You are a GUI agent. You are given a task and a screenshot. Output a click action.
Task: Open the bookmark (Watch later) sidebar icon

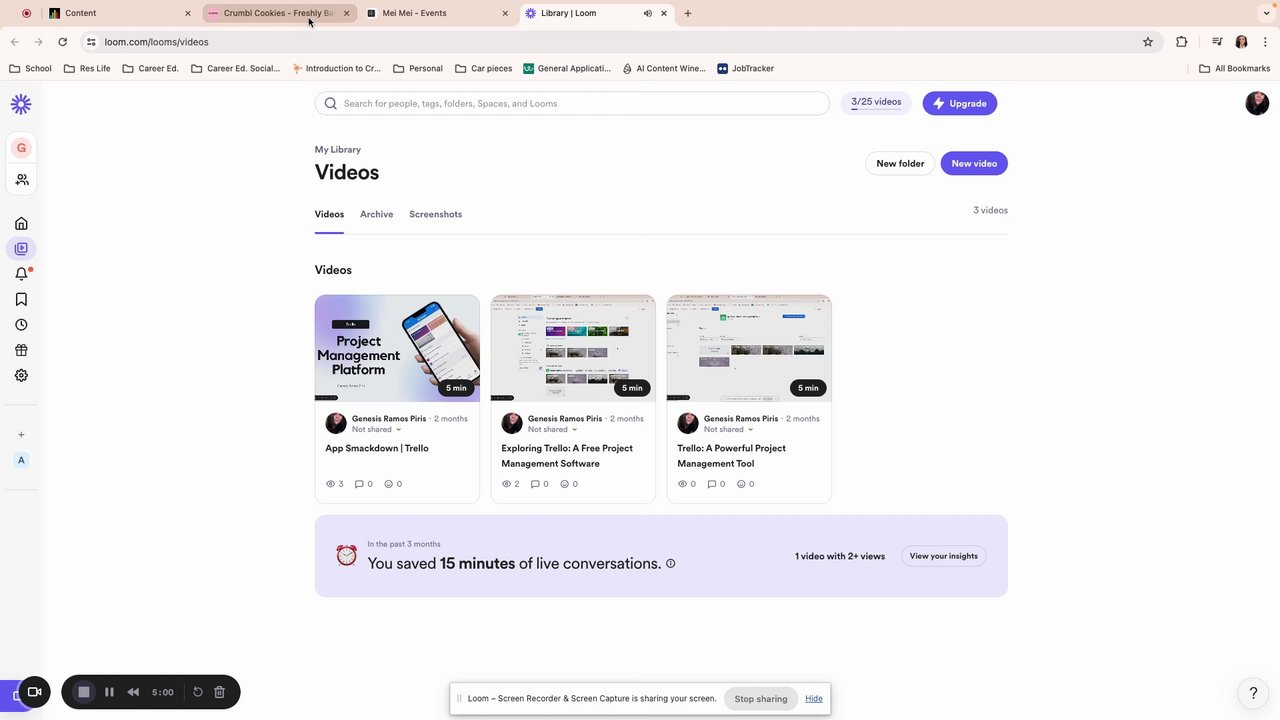tap(21, 299)
